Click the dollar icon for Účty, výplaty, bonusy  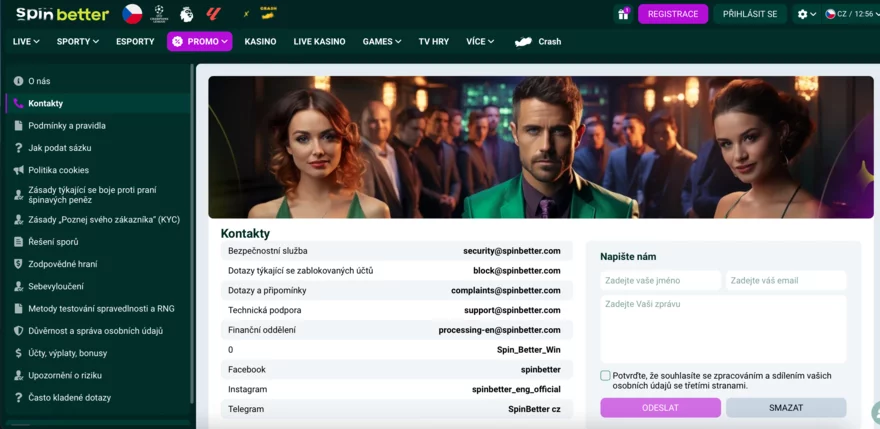(x=18, y=353)
